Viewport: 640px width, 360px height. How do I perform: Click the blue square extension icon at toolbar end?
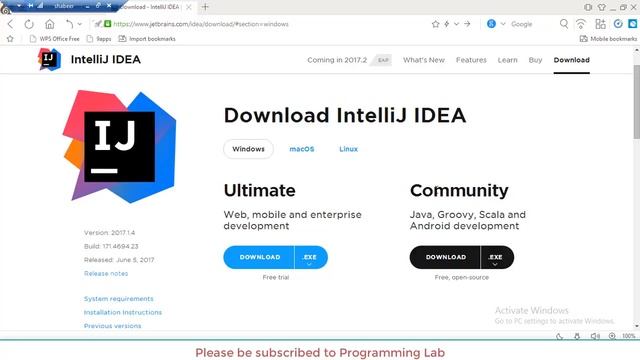[x=633, y=24]
